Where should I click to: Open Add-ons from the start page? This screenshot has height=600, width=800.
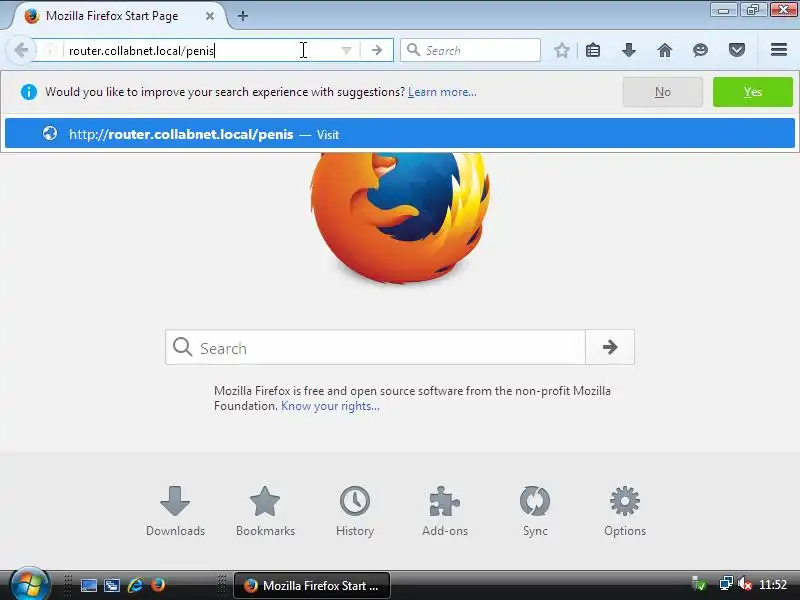click(x=445, y=511)
